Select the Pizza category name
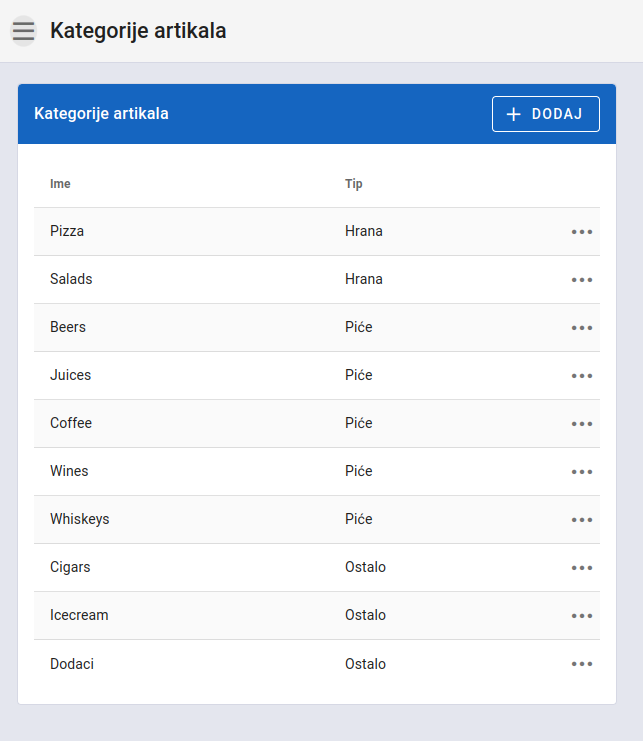643x741 pixels. [x=67, y=231]
